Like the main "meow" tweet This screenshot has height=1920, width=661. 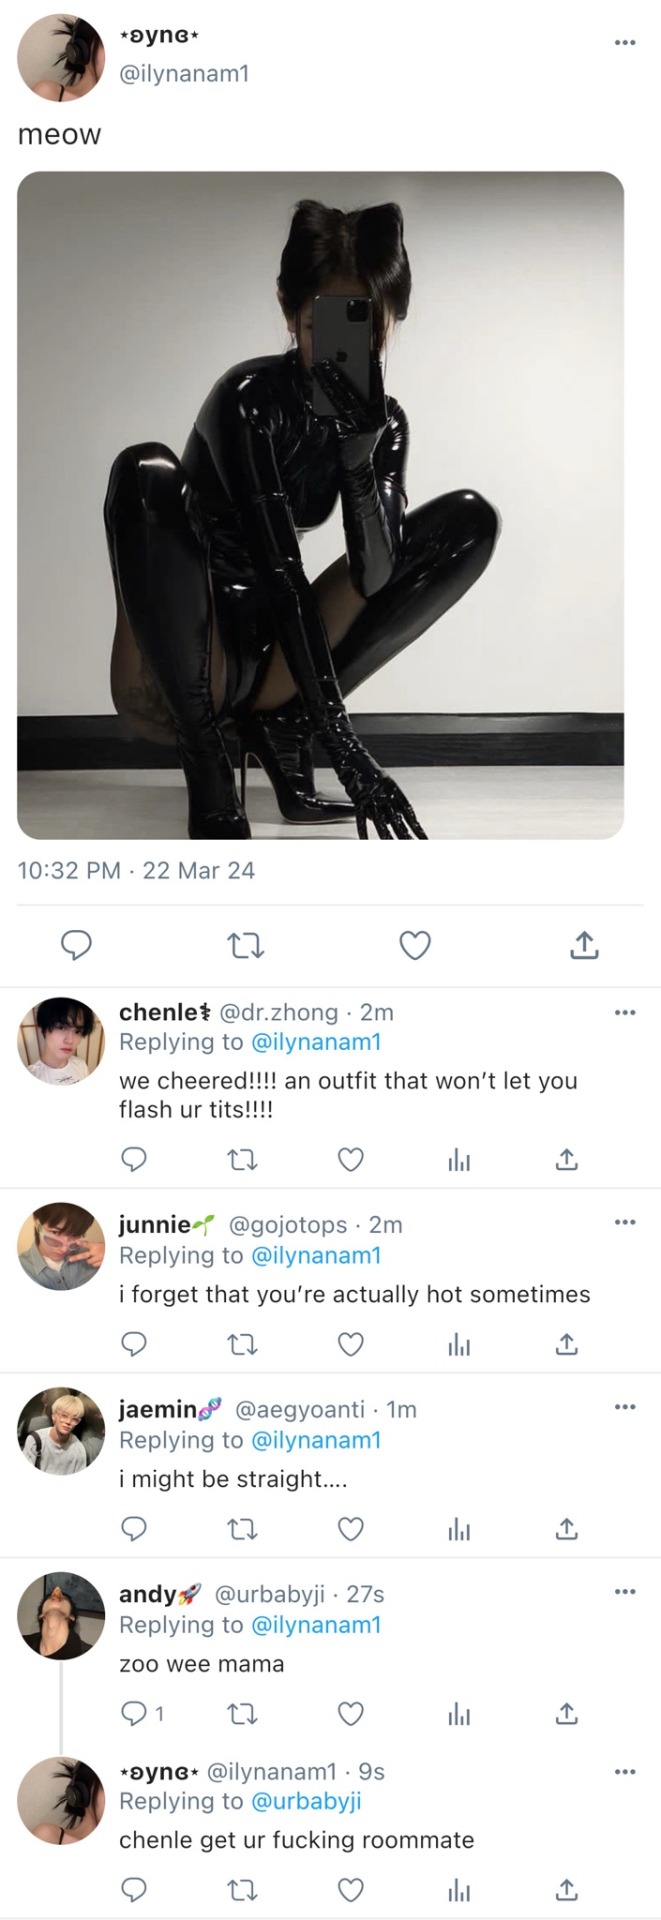(x=415, y=945)
